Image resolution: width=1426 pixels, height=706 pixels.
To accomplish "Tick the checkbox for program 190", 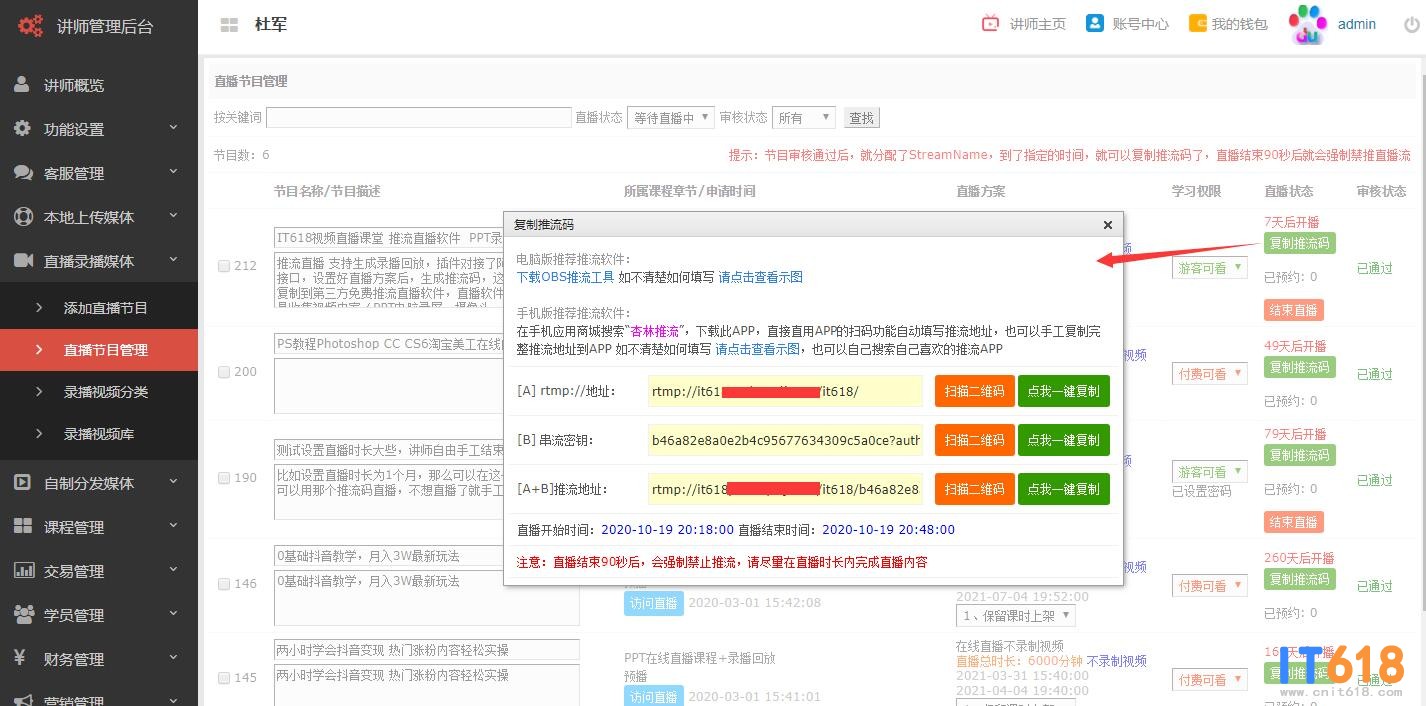I will (224, 478).
